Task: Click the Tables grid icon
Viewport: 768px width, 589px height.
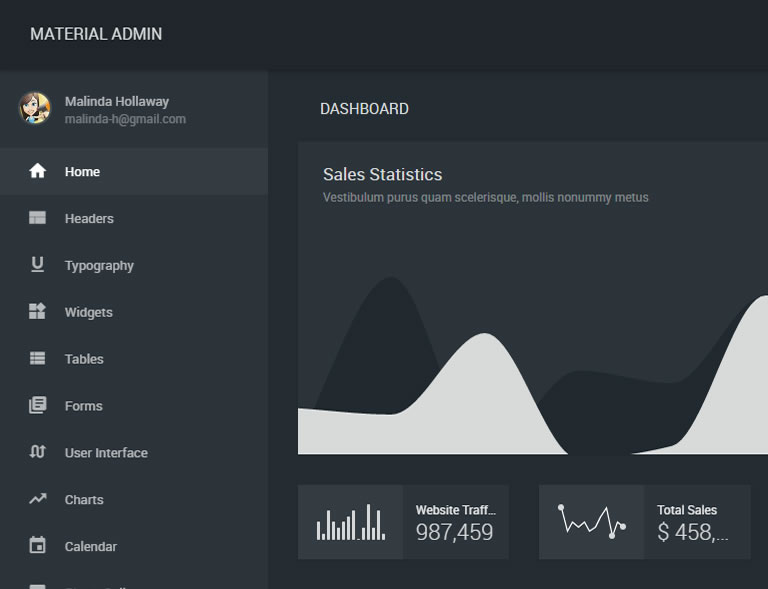Action: 38,359
